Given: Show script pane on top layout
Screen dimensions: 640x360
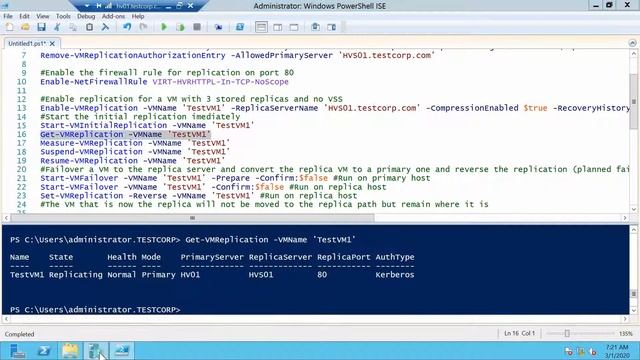Looking at the screenshot, I should click(261, 27).
